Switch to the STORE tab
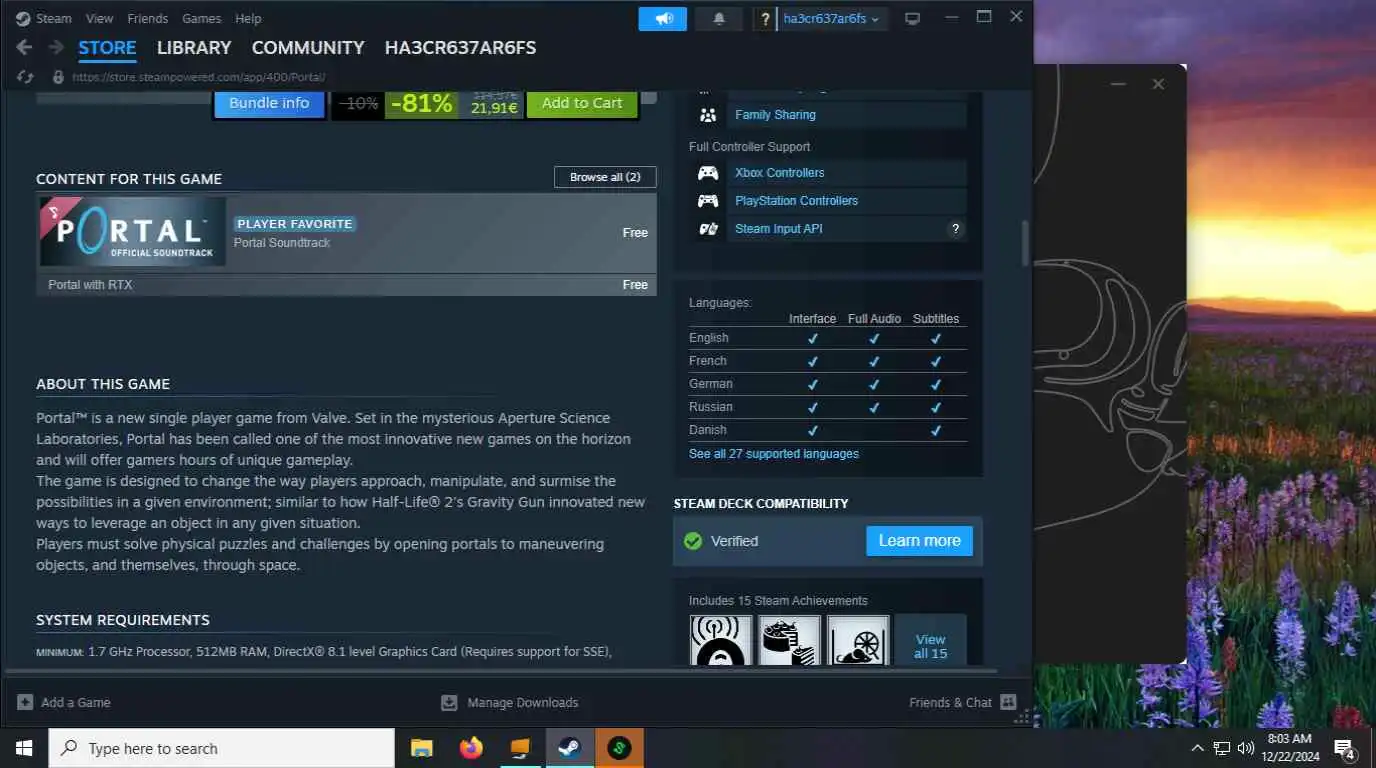The image size is (1376, 768). pyautogui.click(x=107, y=48)
